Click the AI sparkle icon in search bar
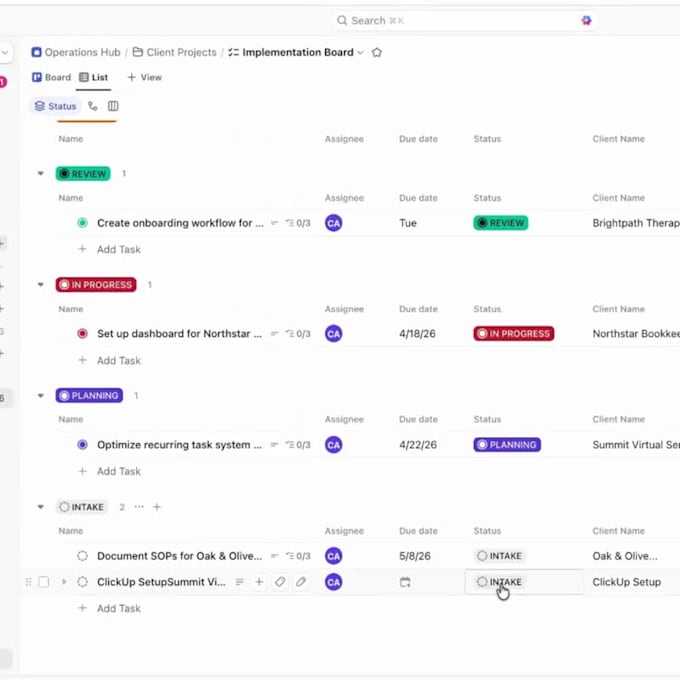The height and width of the screenshot is (680, 680). [586, 20]
